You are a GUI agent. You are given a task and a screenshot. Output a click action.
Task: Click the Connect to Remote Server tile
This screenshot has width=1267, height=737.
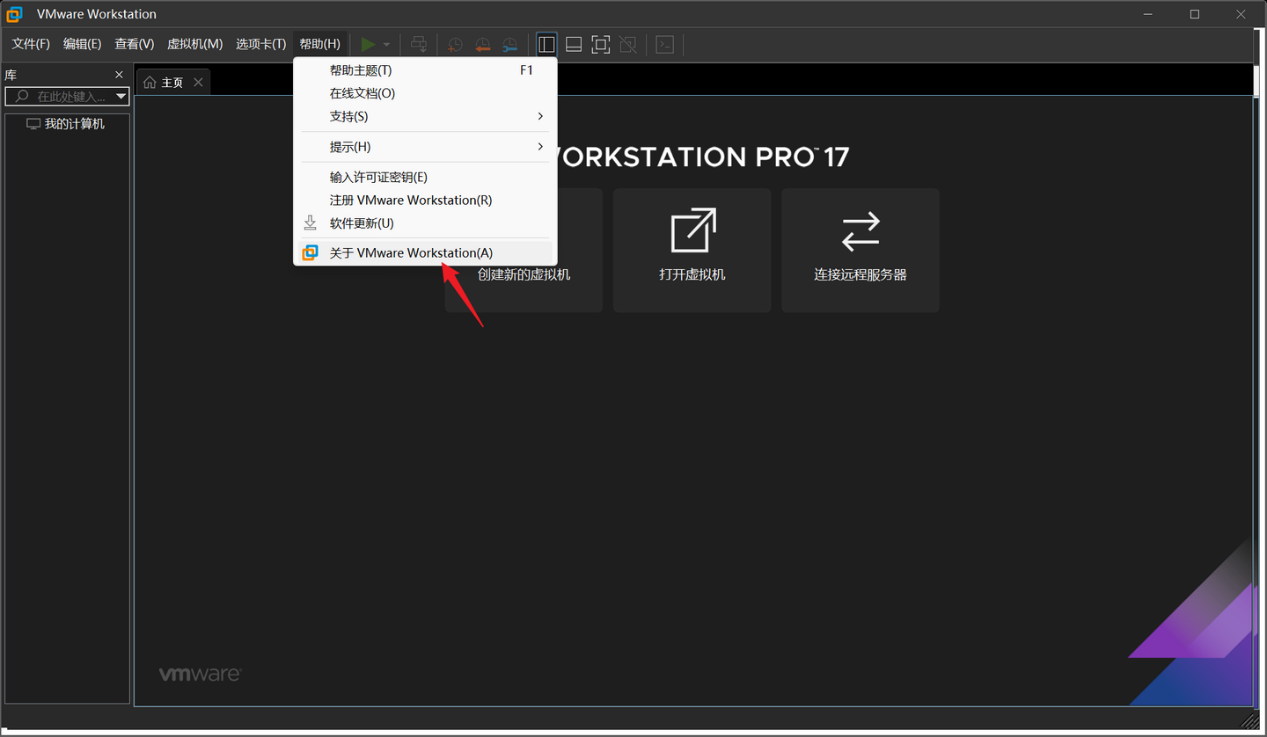coord(860,250)
